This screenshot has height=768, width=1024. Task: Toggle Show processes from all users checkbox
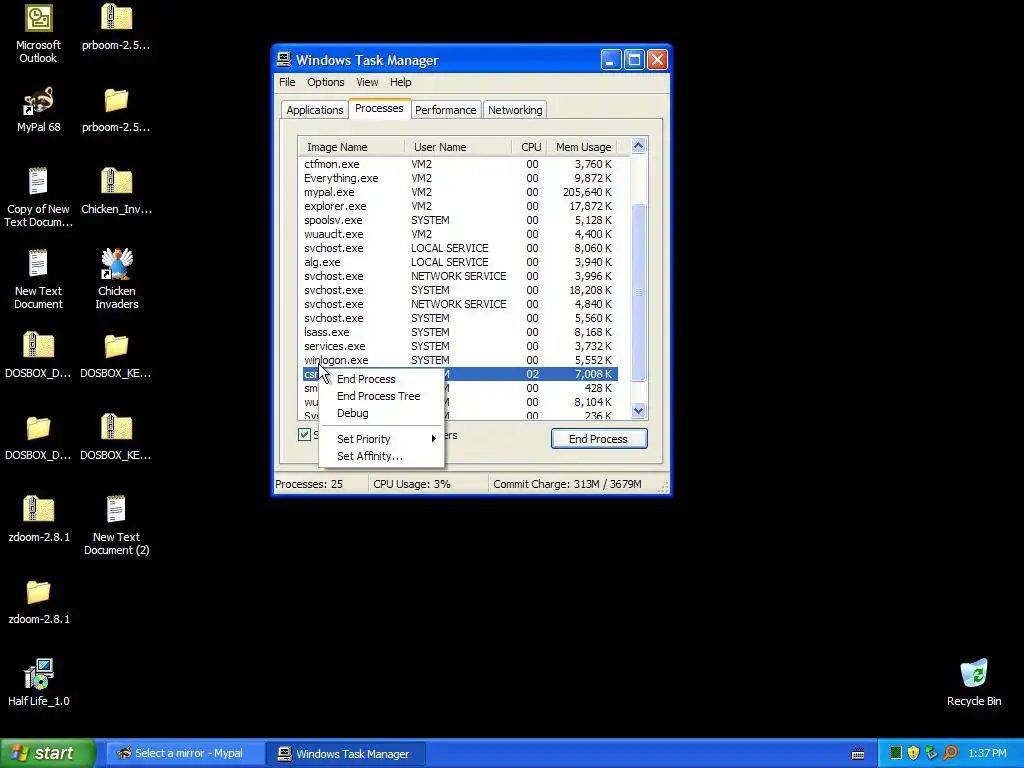(x=304, y=434)
